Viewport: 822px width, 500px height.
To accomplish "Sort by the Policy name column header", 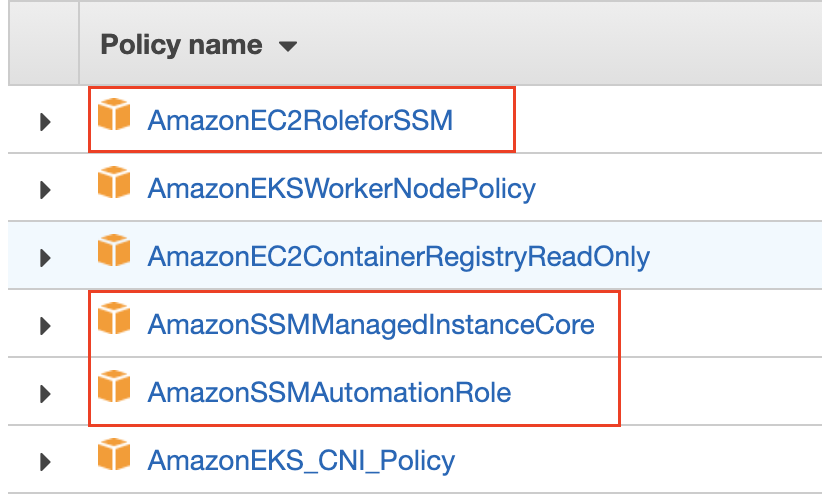I will (x=181, y=46).
